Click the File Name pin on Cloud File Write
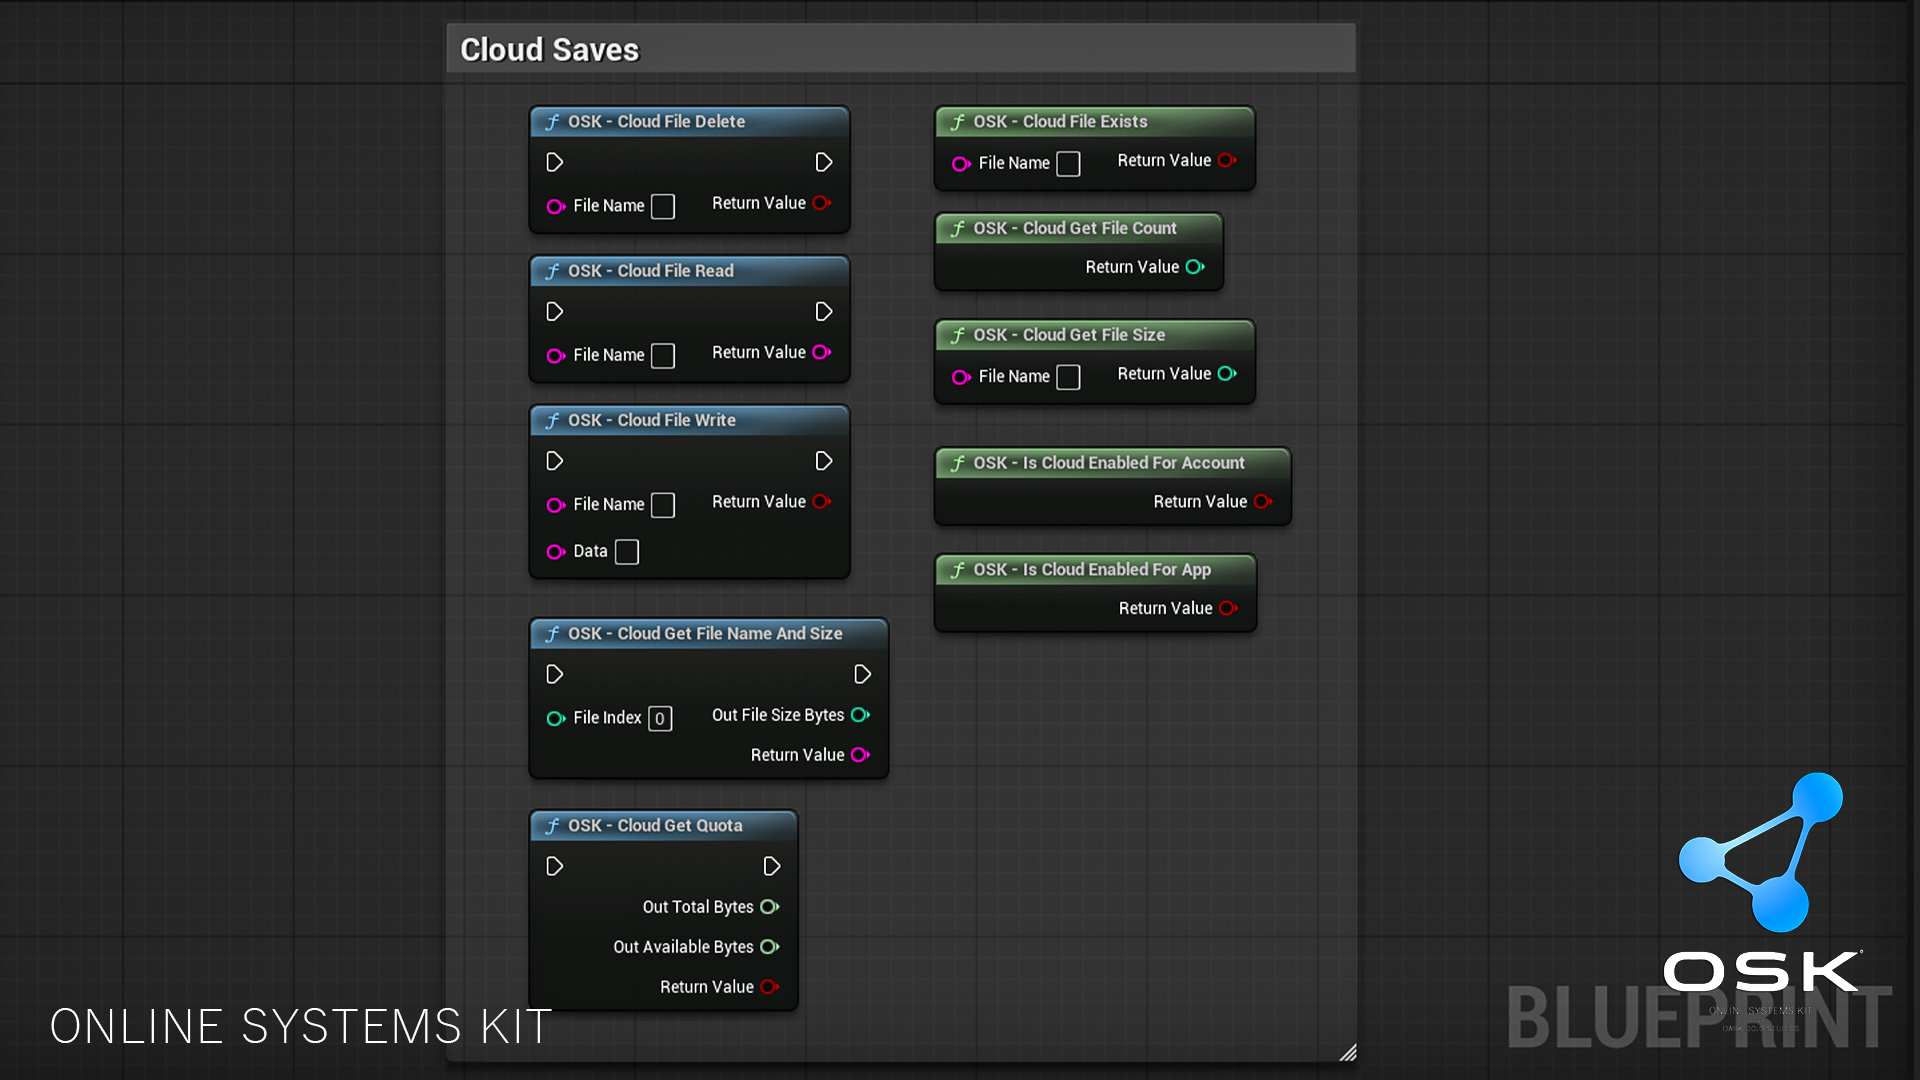 (x=557, y=505)
